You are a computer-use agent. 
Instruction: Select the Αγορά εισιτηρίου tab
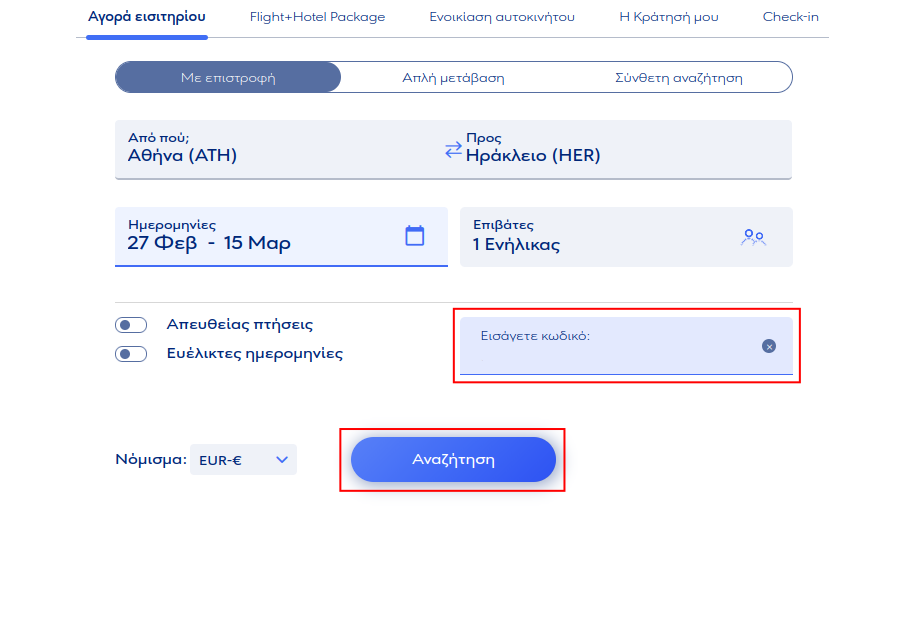[146, 17]
